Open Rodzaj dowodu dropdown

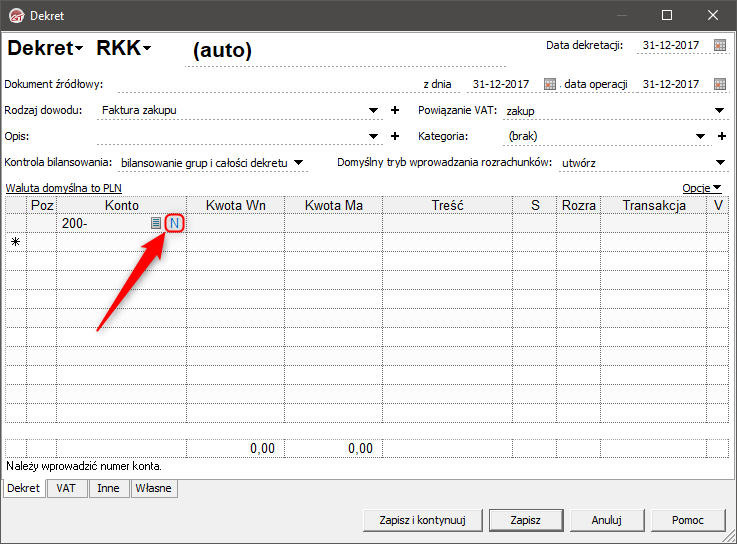click(x=373, y=110)
